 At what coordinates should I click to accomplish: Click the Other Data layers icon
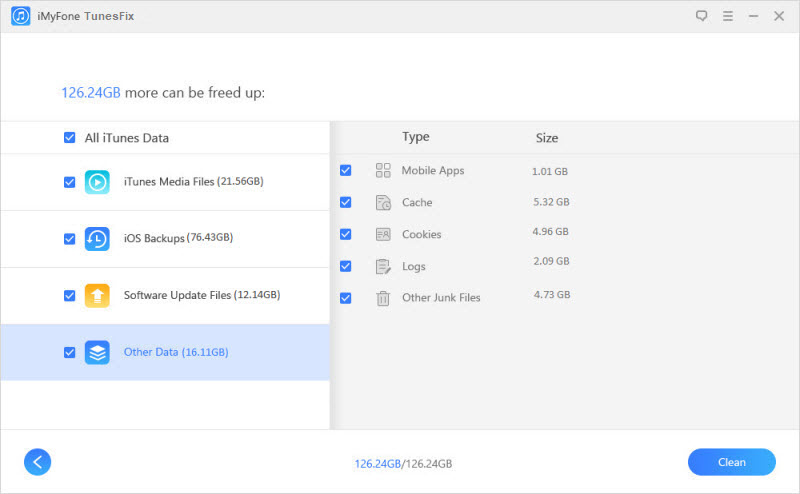97,352
